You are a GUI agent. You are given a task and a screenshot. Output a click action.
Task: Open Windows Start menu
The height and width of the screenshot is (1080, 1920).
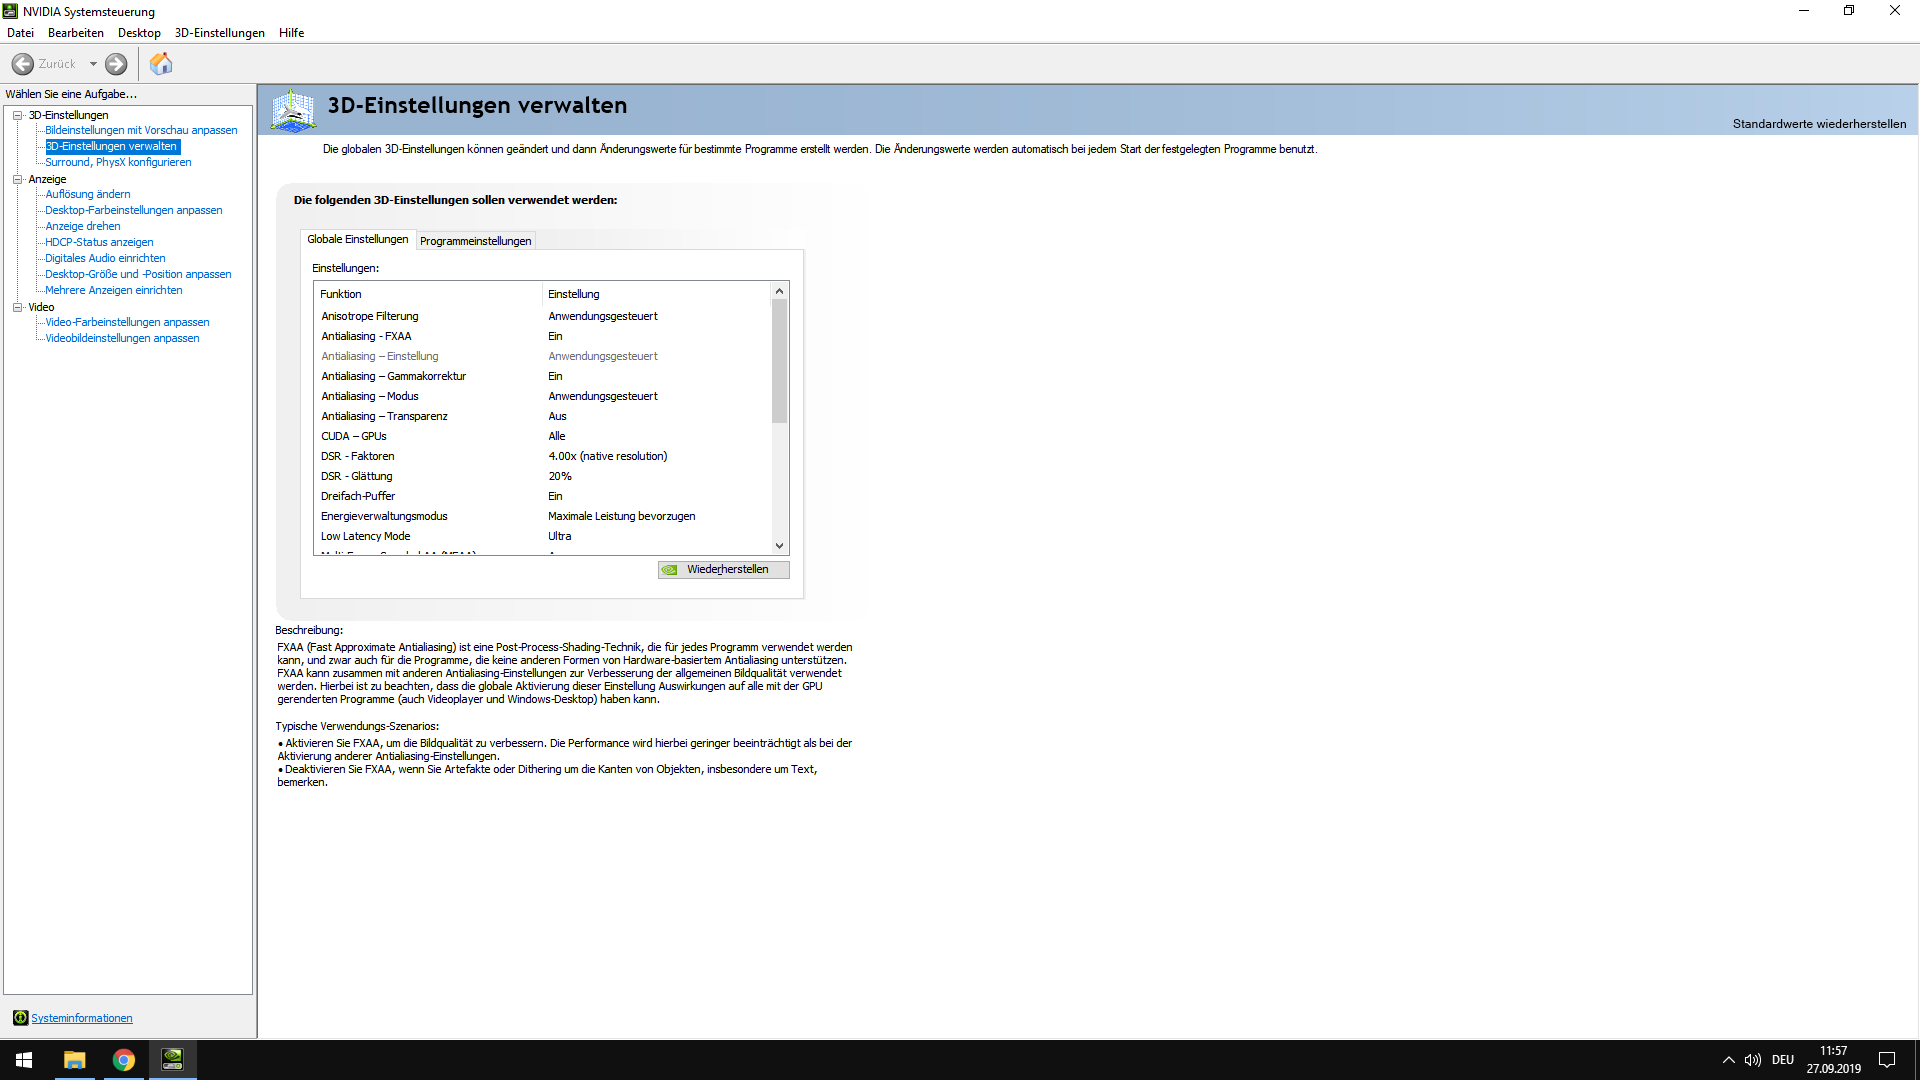click(24, 1060)
